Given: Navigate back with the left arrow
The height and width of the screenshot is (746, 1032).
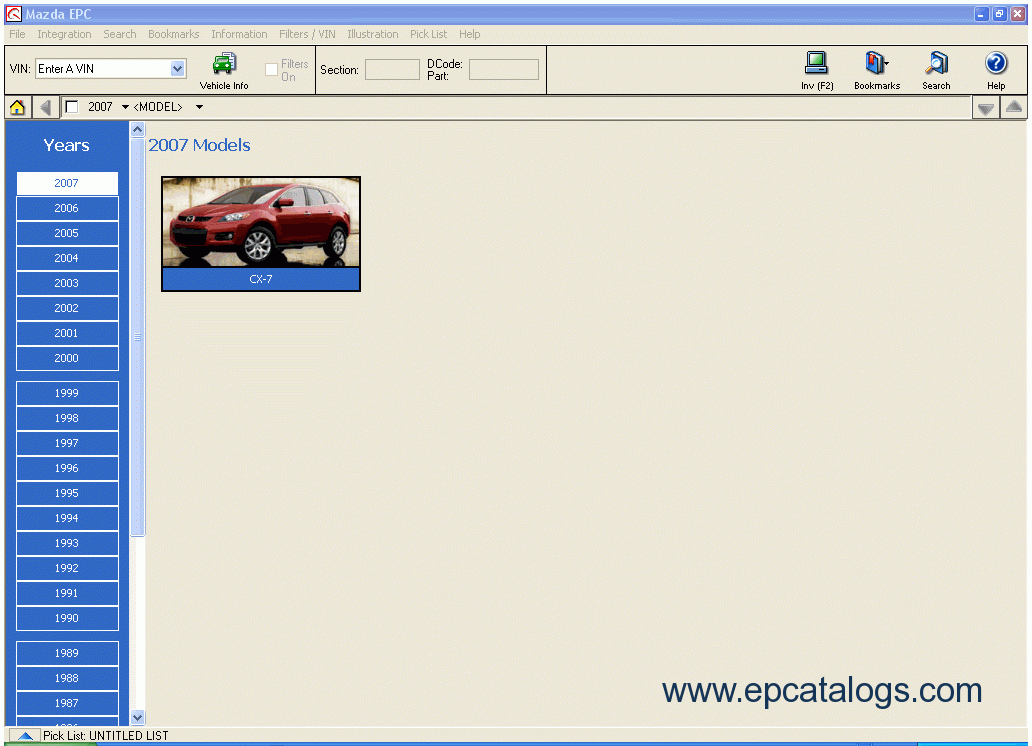Looking at the screenshot, I should pyautogui.click(x=45, y=107).
